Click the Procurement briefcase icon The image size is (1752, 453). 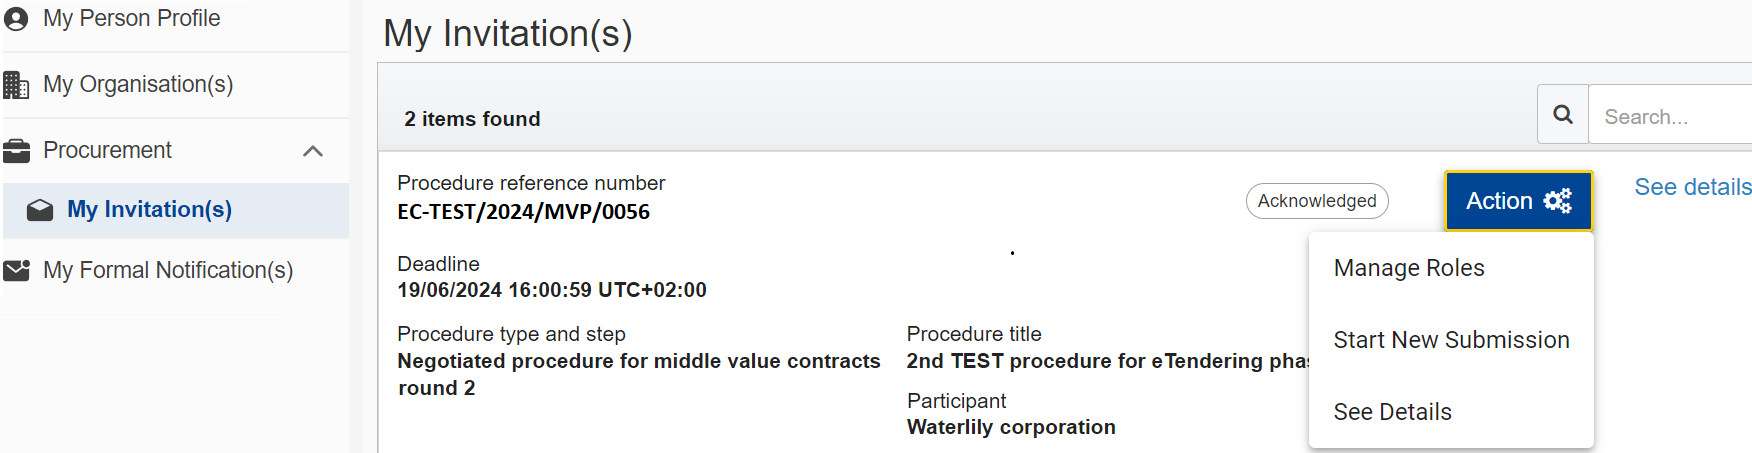[16, 151]
